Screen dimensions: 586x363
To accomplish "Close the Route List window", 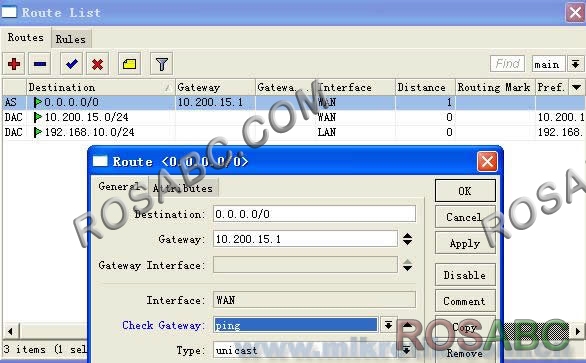I will (575, 13).
